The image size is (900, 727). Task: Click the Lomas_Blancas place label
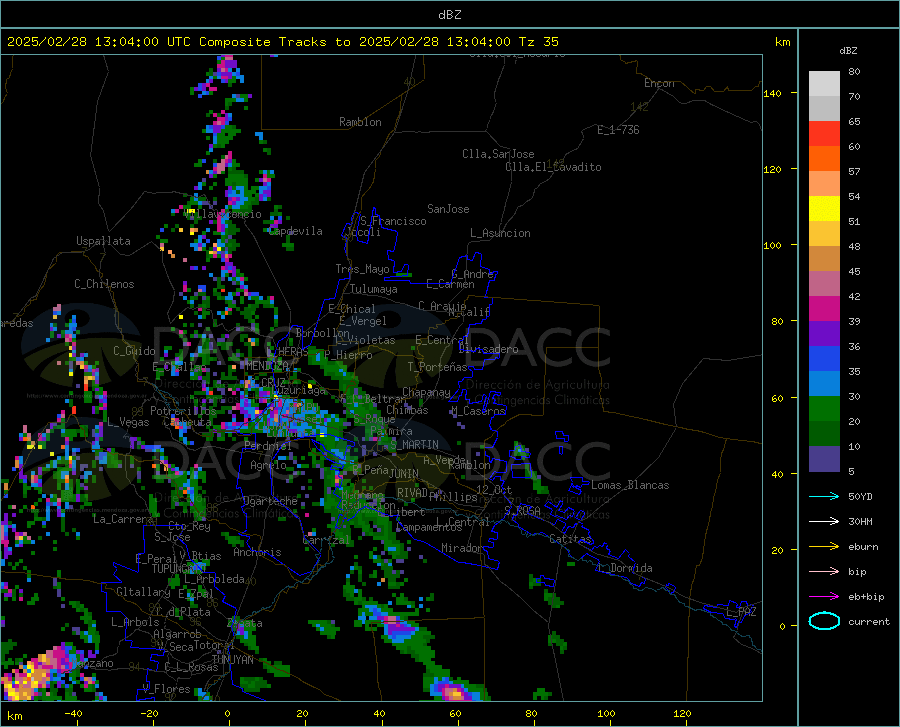pos(630,485)
